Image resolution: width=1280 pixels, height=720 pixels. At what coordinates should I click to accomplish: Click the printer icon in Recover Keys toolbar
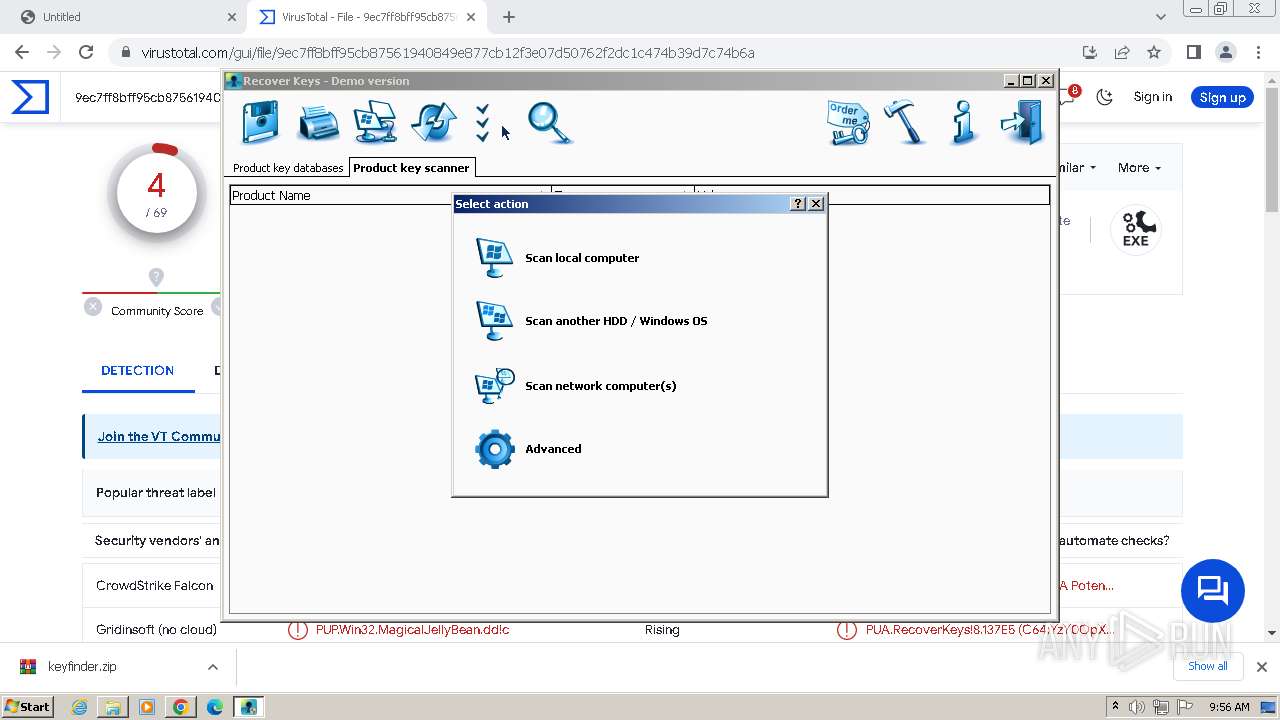pos(319,123)
